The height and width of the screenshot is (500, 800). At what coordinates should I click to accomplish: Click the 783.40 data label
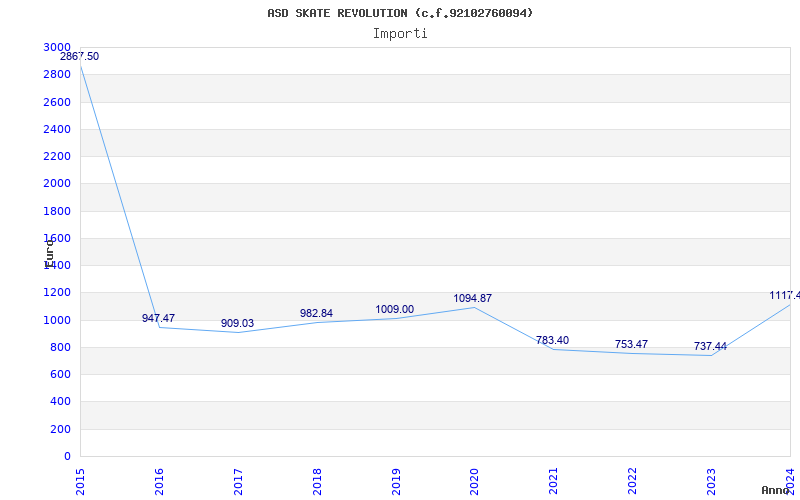pyautogui.click(x=553, y=340)
